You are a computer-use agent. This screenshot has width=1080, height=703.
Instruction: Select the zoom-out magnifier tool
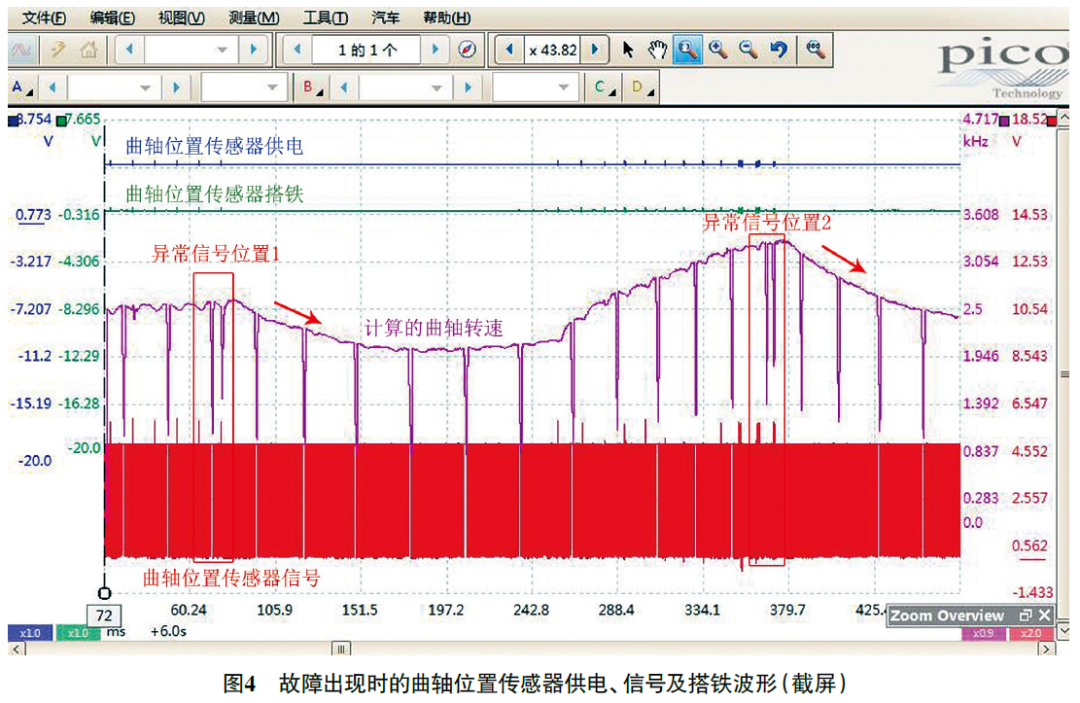748,50
